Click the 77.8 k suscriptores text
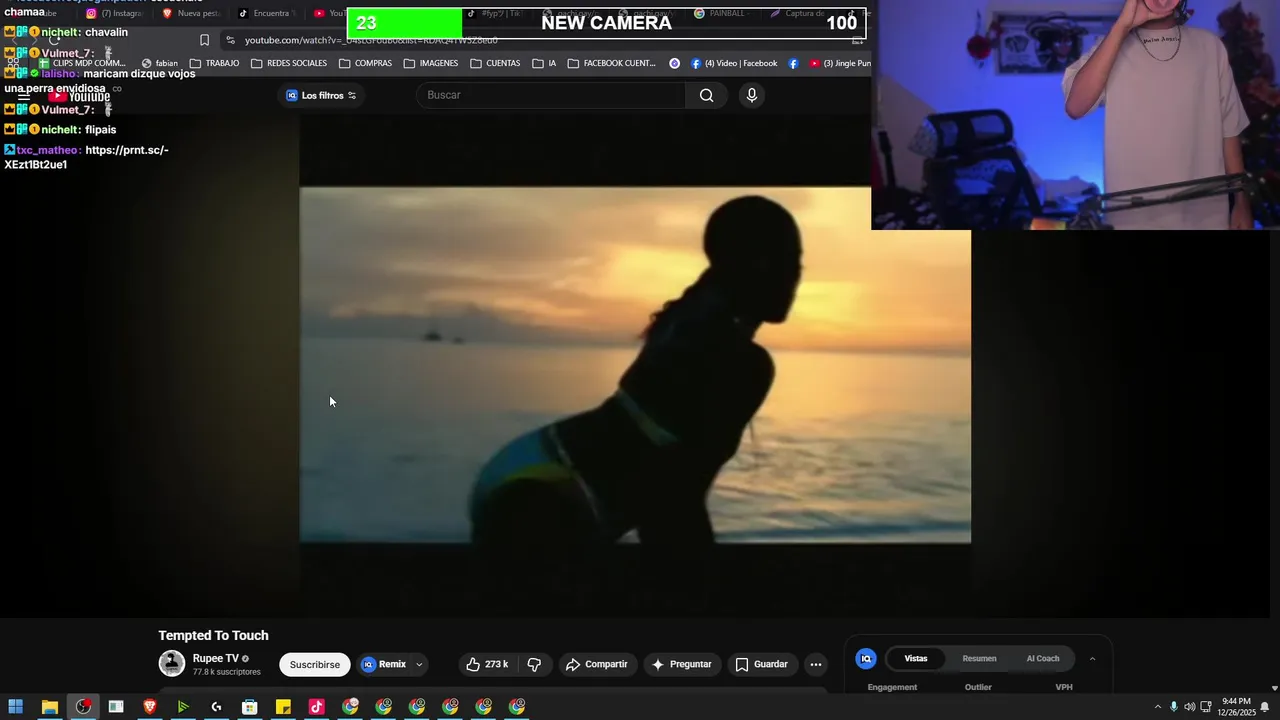This screenshot has width=1280, height=720. pos(226,672)
